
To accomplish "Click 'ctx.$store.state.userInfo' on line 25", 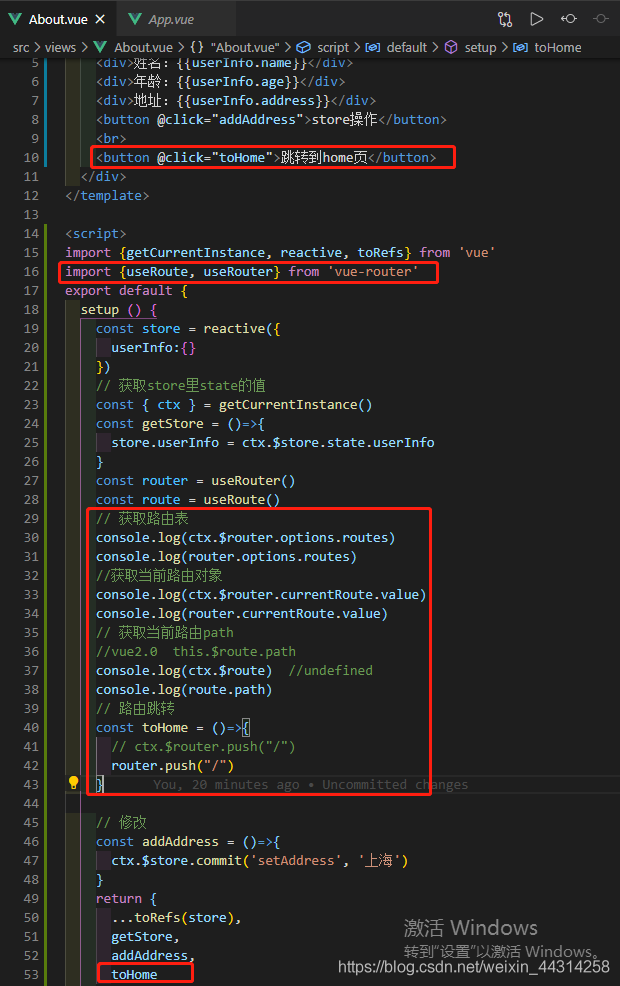I will click(338, 443).
